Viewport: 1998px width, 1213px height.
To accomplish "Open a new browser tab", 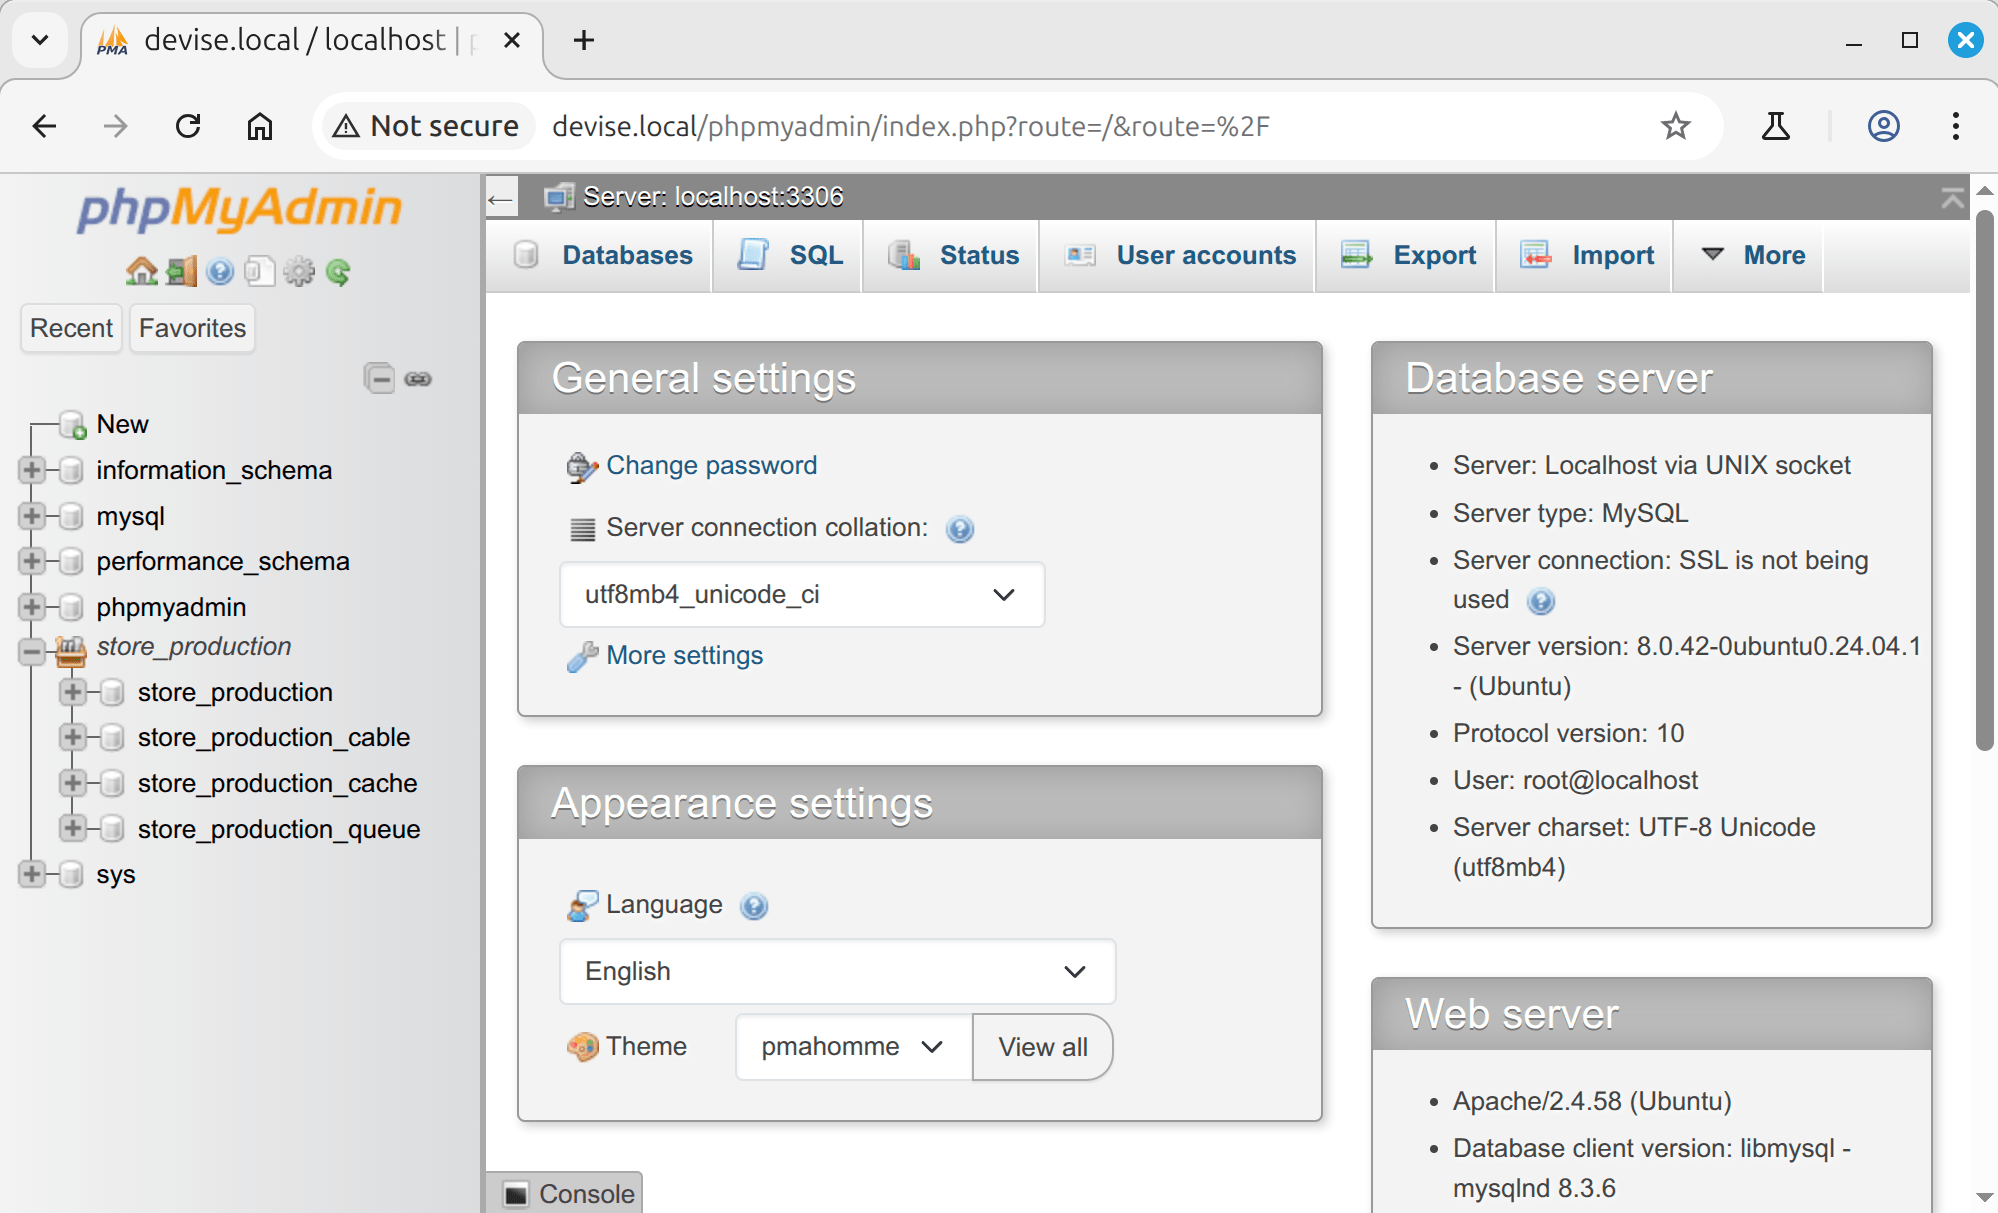I will pos(584,40).
